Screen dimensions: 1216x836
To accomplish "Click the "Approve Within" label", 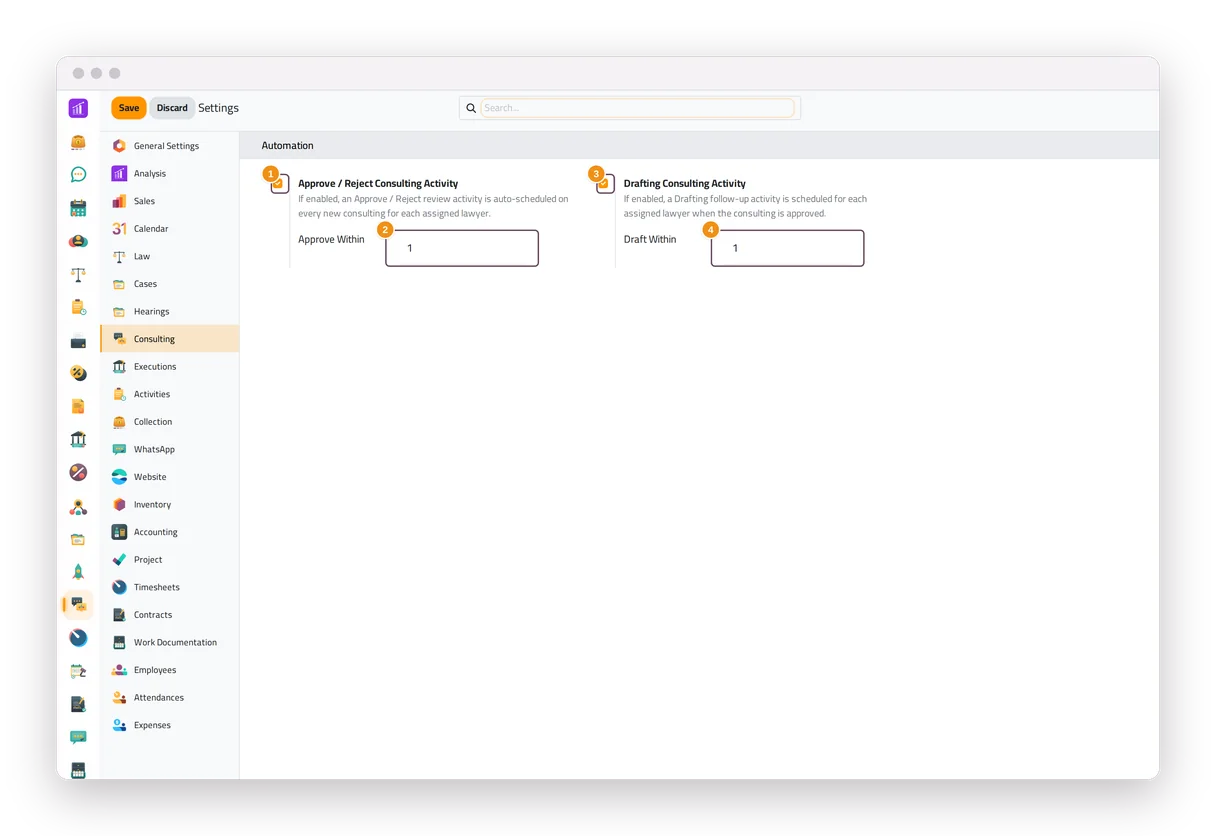I will pyautogui.click(x=331, y=240).
